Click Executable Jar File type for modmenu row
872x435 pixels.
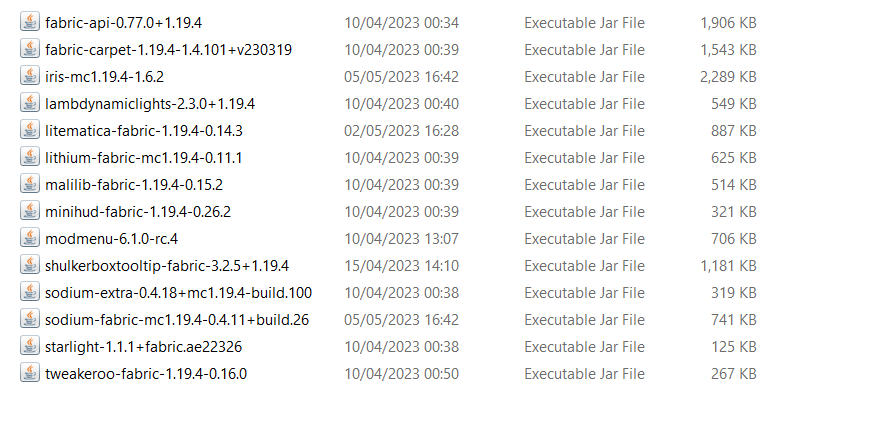584,239
